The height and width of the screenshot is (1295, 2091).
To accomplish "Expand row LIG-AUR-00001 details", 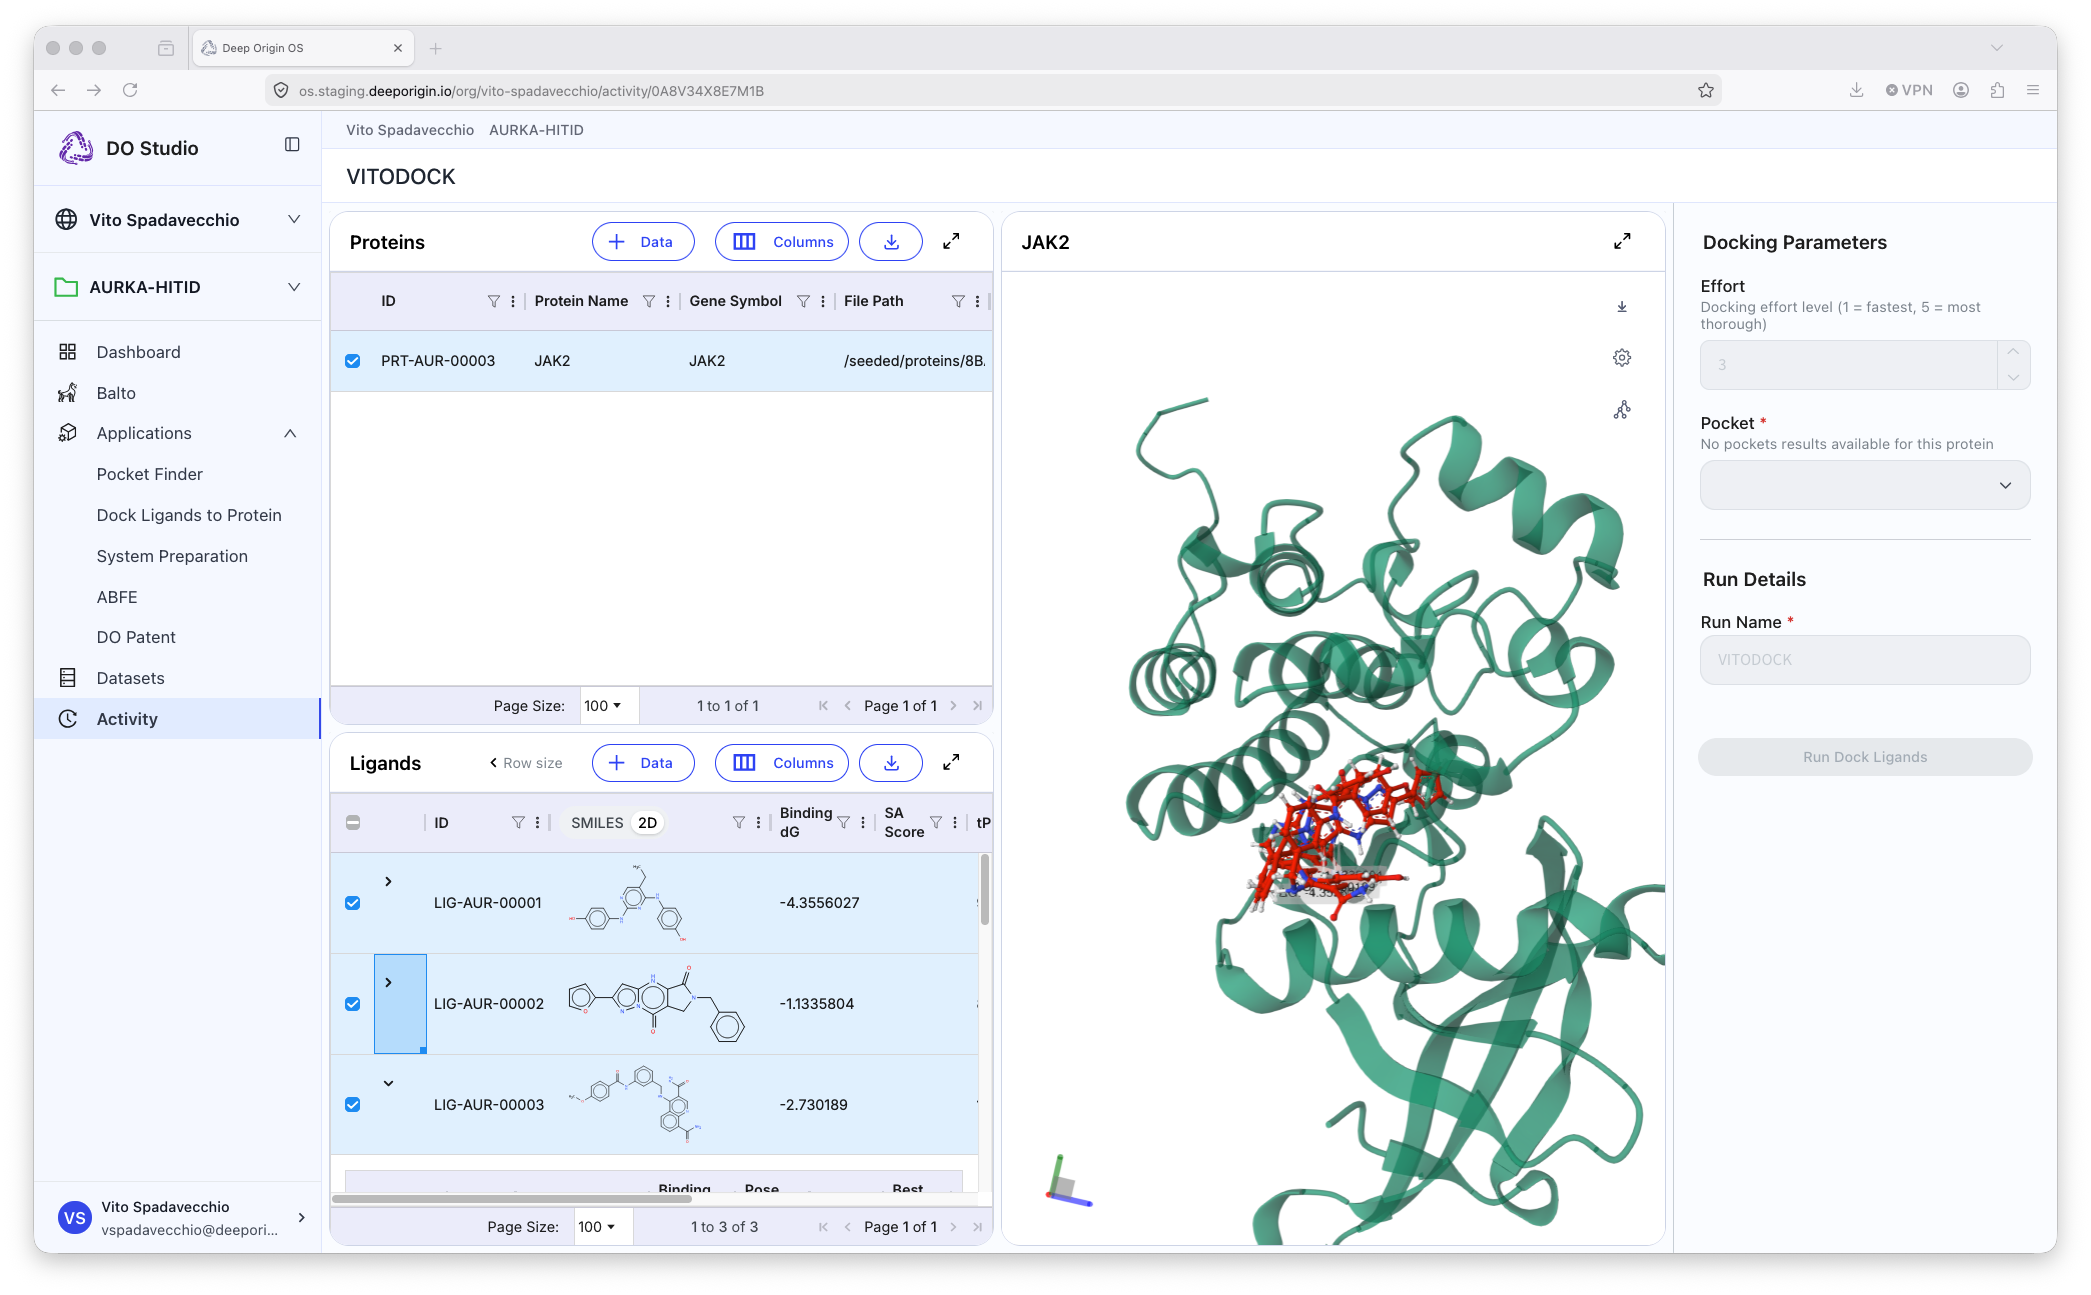I will pyautogui.click(x=389, y=881).
